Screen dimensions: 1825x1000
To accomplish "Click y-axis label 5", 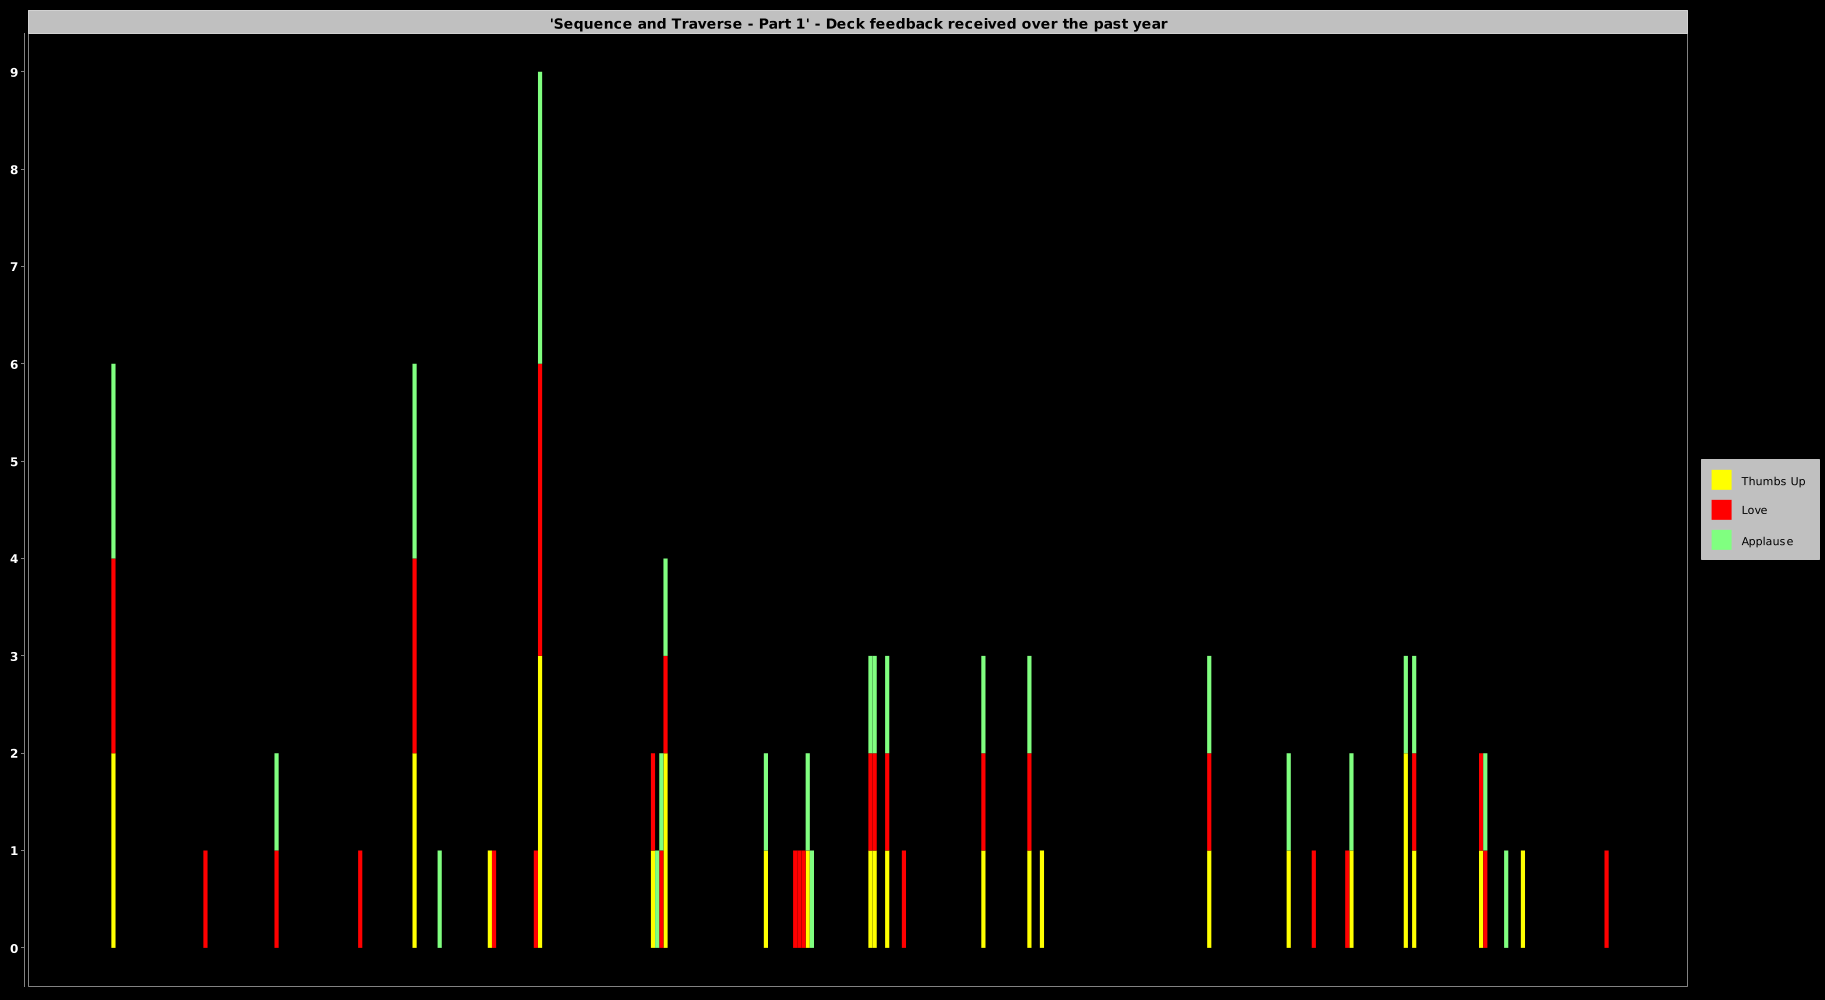I will 14,462.
